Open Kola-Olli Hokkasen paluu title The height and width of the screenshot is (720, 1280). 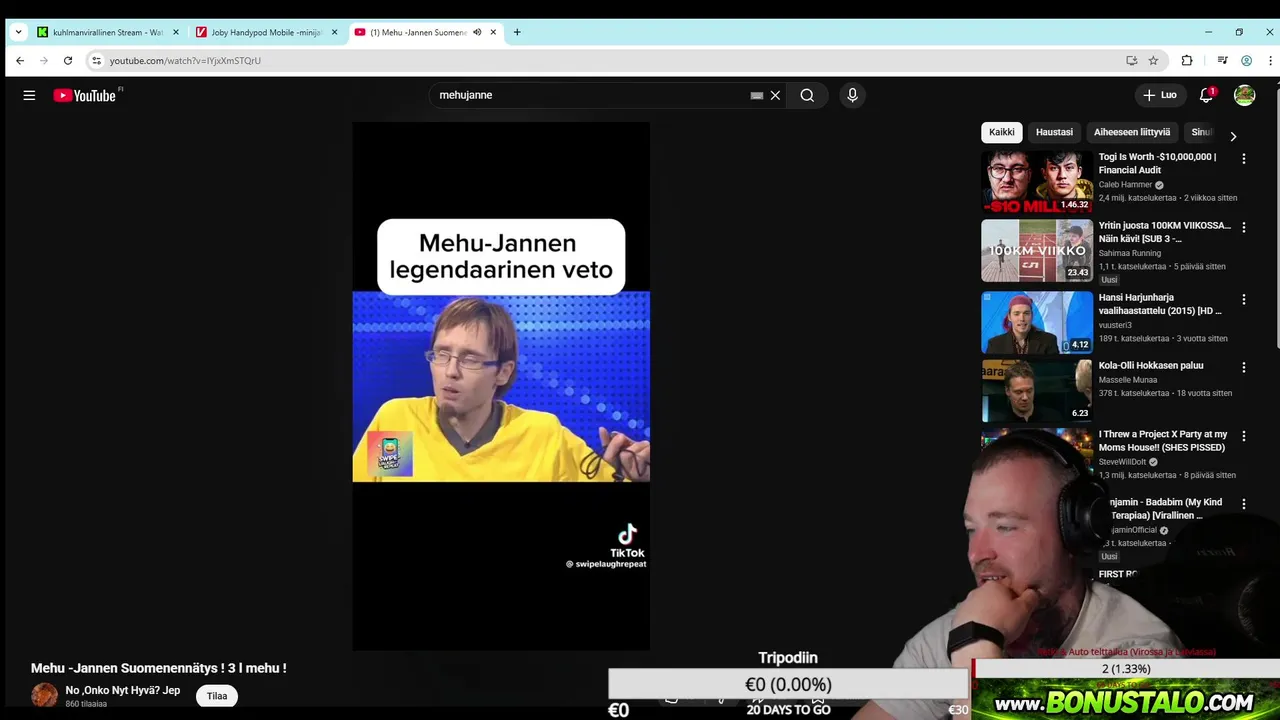point(1151,366)
